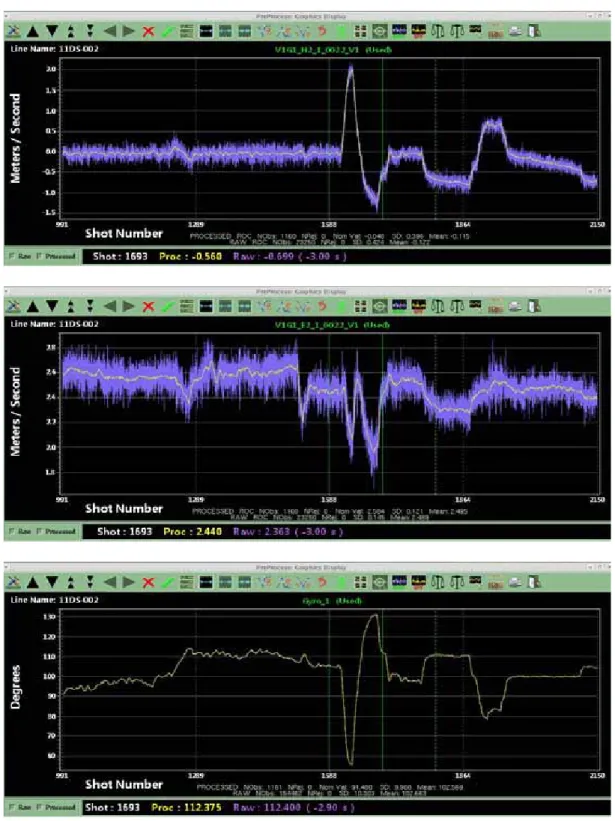Viewport: 615px width, 821px height.
Task: Click the Raw value -0.699 readout
Action: pyautogui.click(x=289, y=257)
